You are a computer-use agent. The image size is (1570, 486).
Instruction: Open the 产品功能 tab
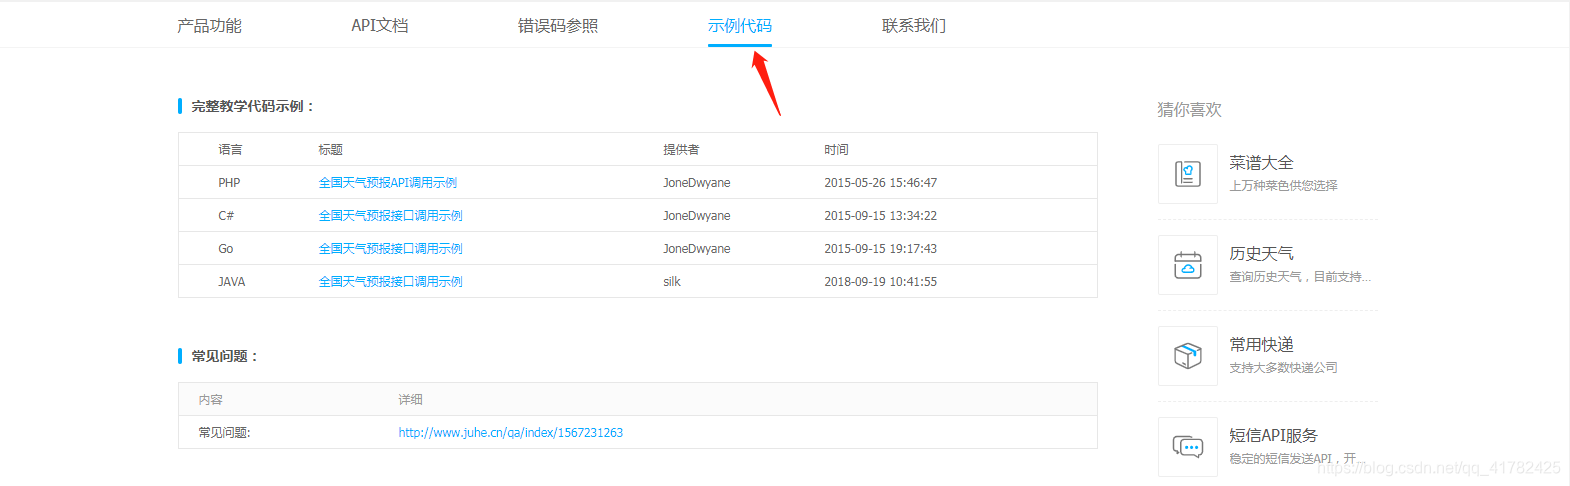point(209,26)
